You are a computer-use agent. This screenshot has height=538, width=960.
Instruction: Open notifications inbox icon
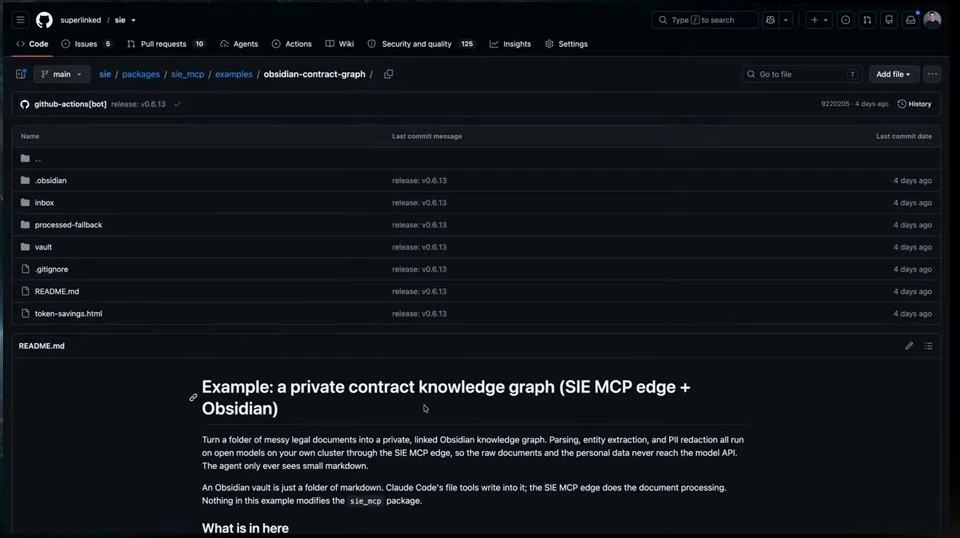(911, 20)
